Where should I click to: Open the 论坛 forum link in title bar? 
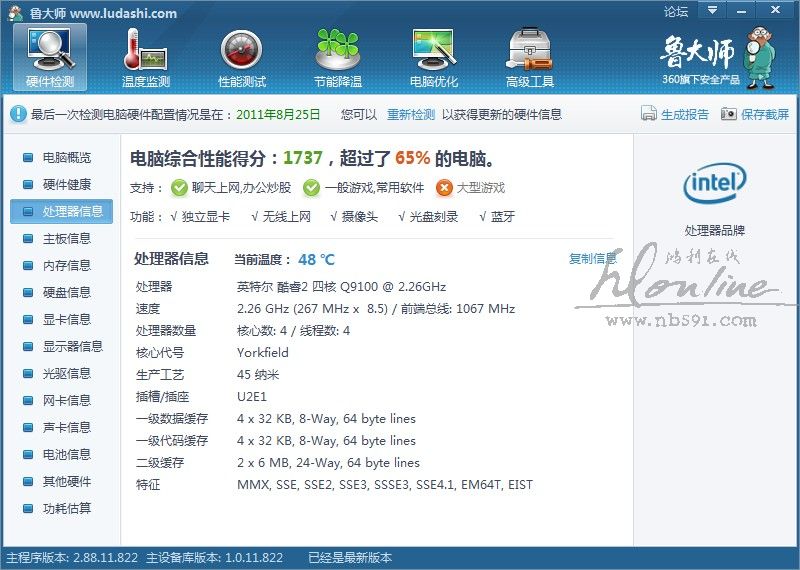coord(676,12)
